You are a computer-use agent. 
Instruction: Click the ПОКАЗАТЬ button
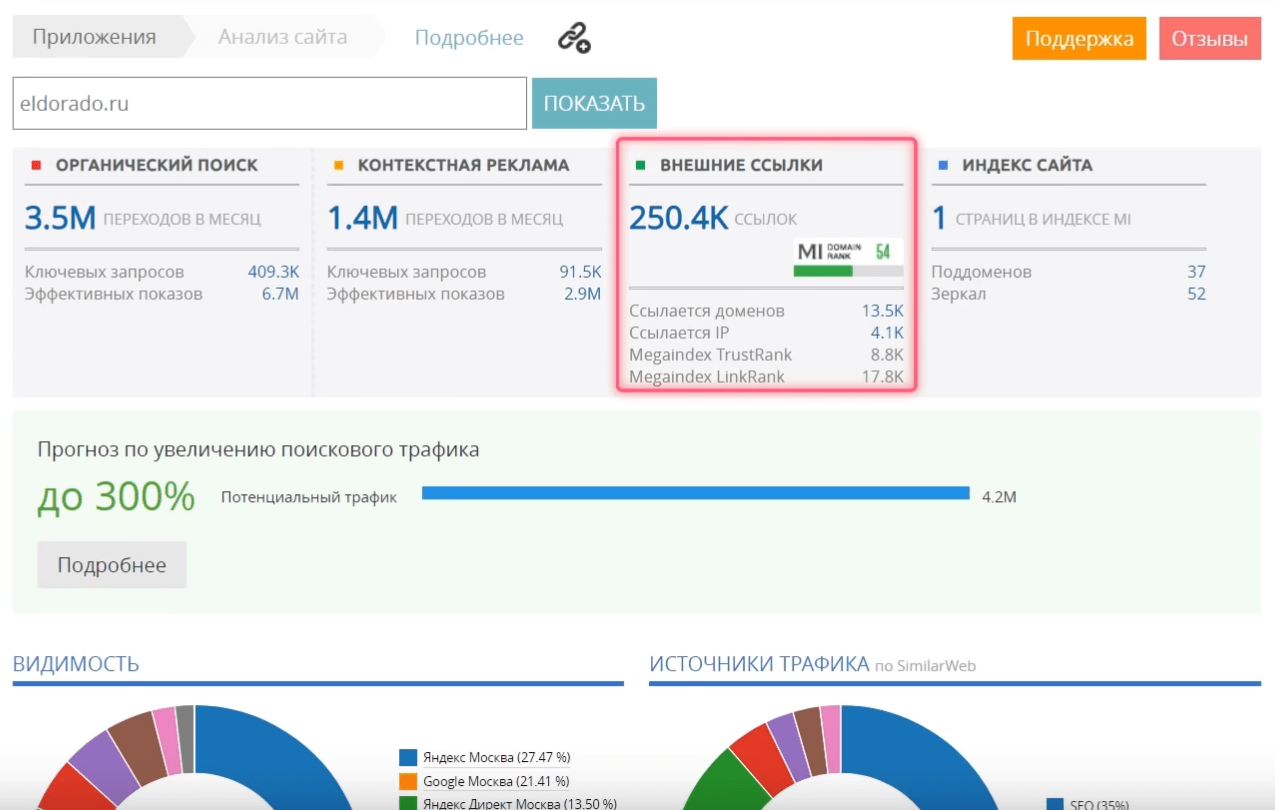594,104
